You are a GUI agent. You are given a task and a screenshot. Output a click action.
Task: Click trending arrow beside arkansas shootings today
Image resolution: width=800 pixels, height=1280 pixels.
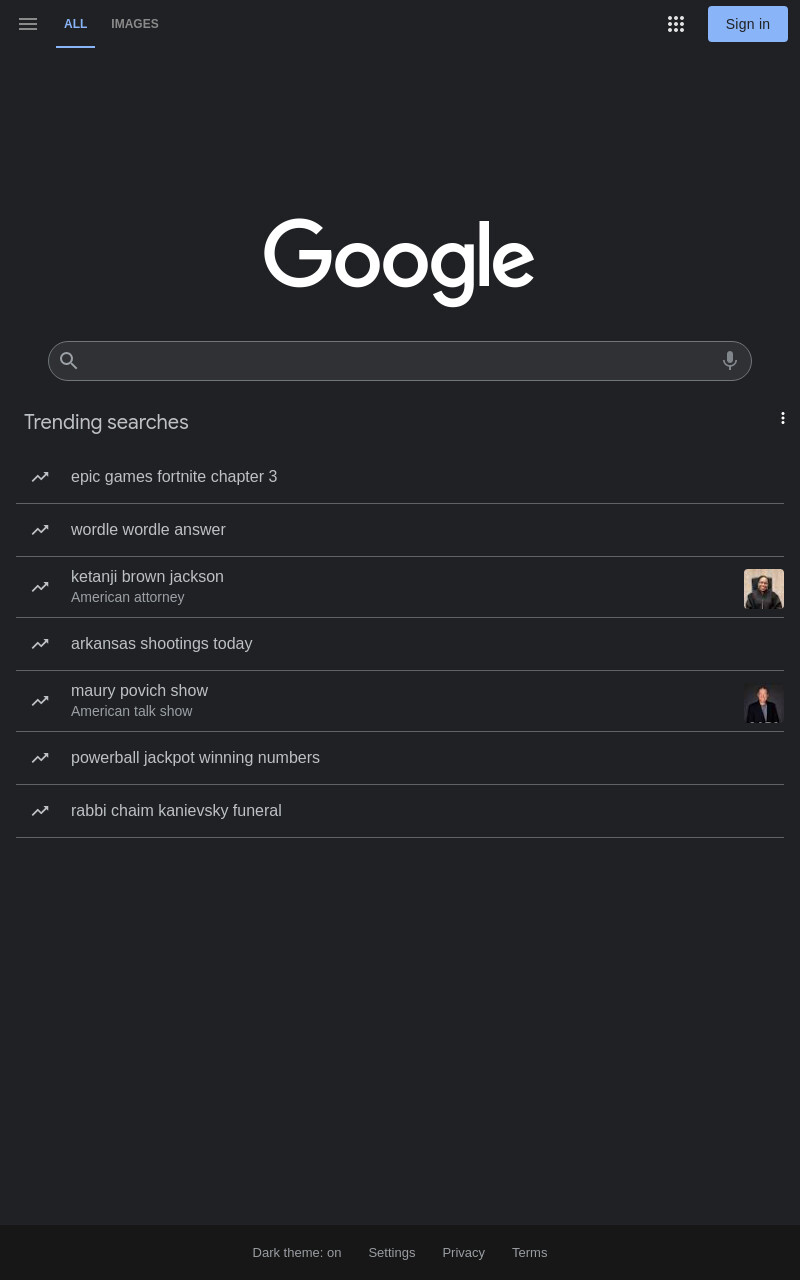40,644
